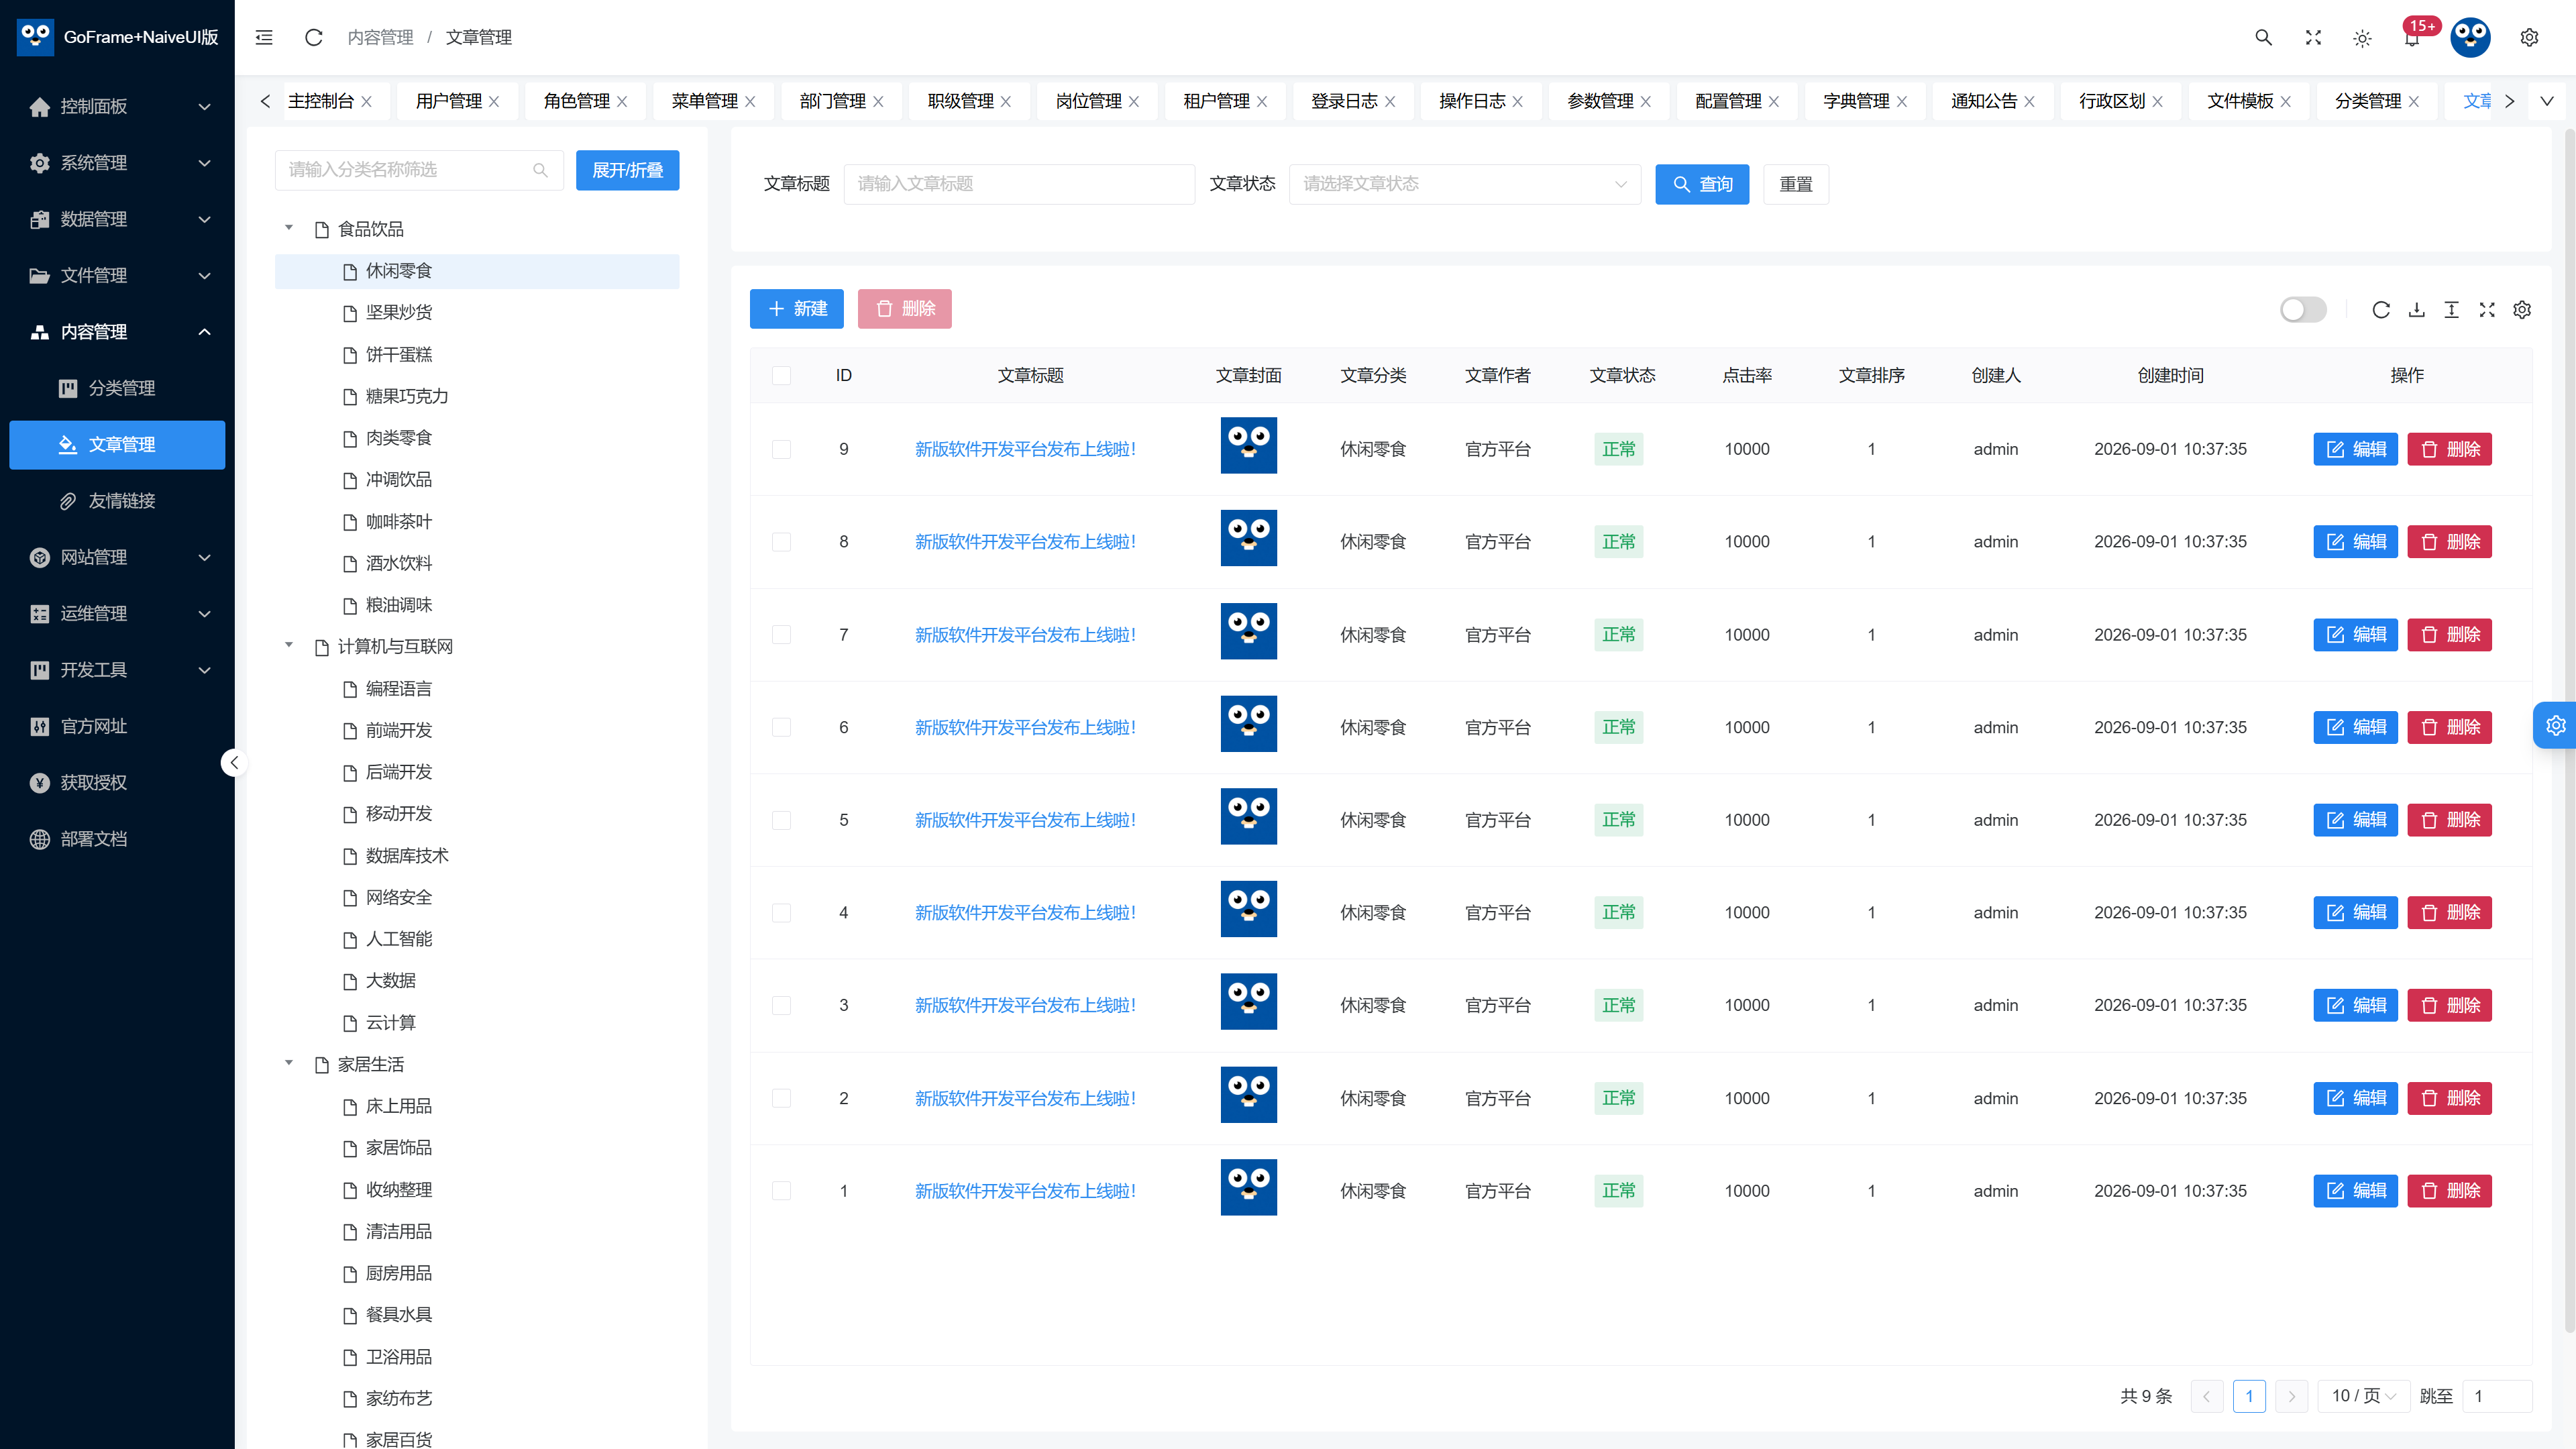The height and width of the screenshot is (1449, 2576).
Task: Focus the 文章标题 input field
Action: point(1019,184)
